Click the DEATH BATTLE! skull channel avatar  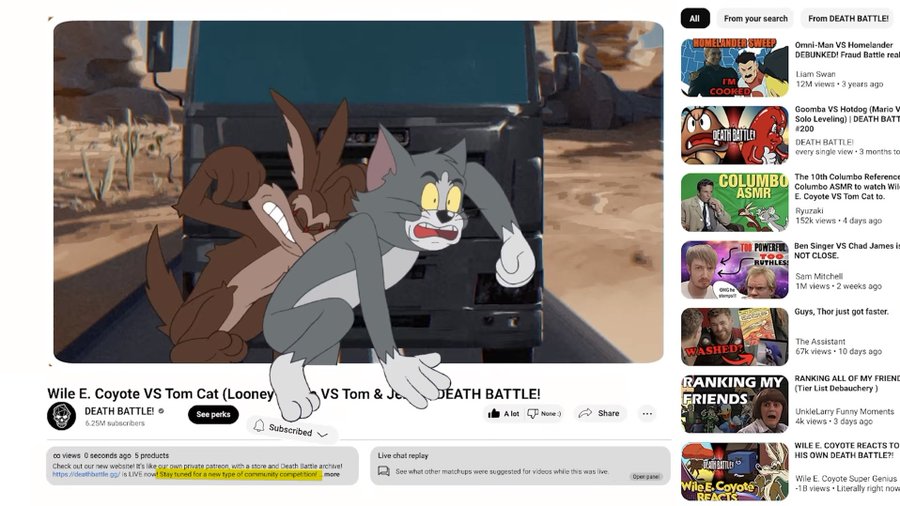(x=61, y=416)
